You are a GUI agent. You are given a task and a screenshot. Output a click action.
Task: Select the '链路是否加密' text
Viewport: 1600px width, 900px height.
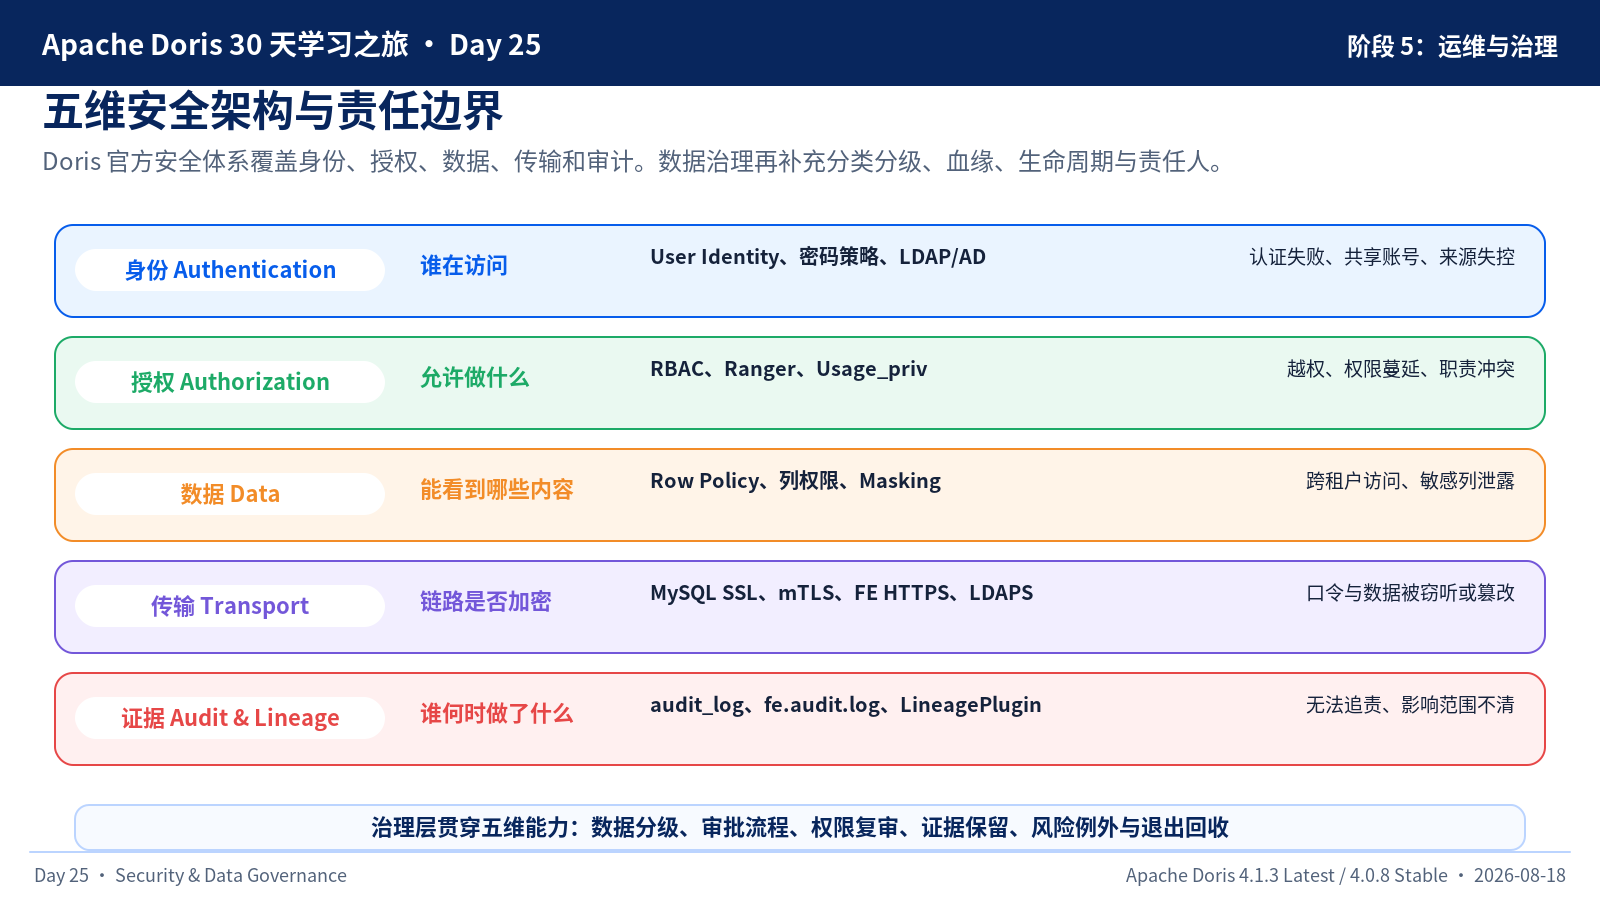[486, 602]
